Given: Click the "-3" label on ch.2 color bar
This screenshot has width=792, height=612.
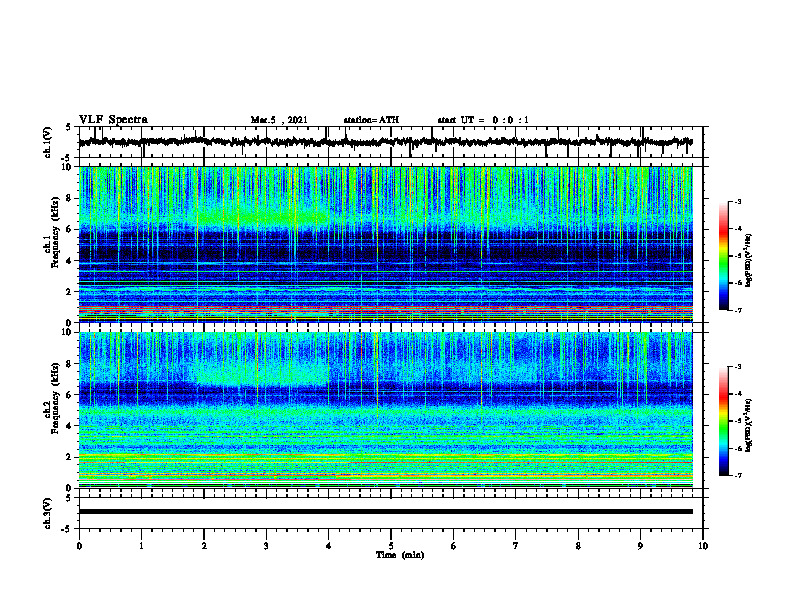Looking at the screenshot, I should (738, 367).
